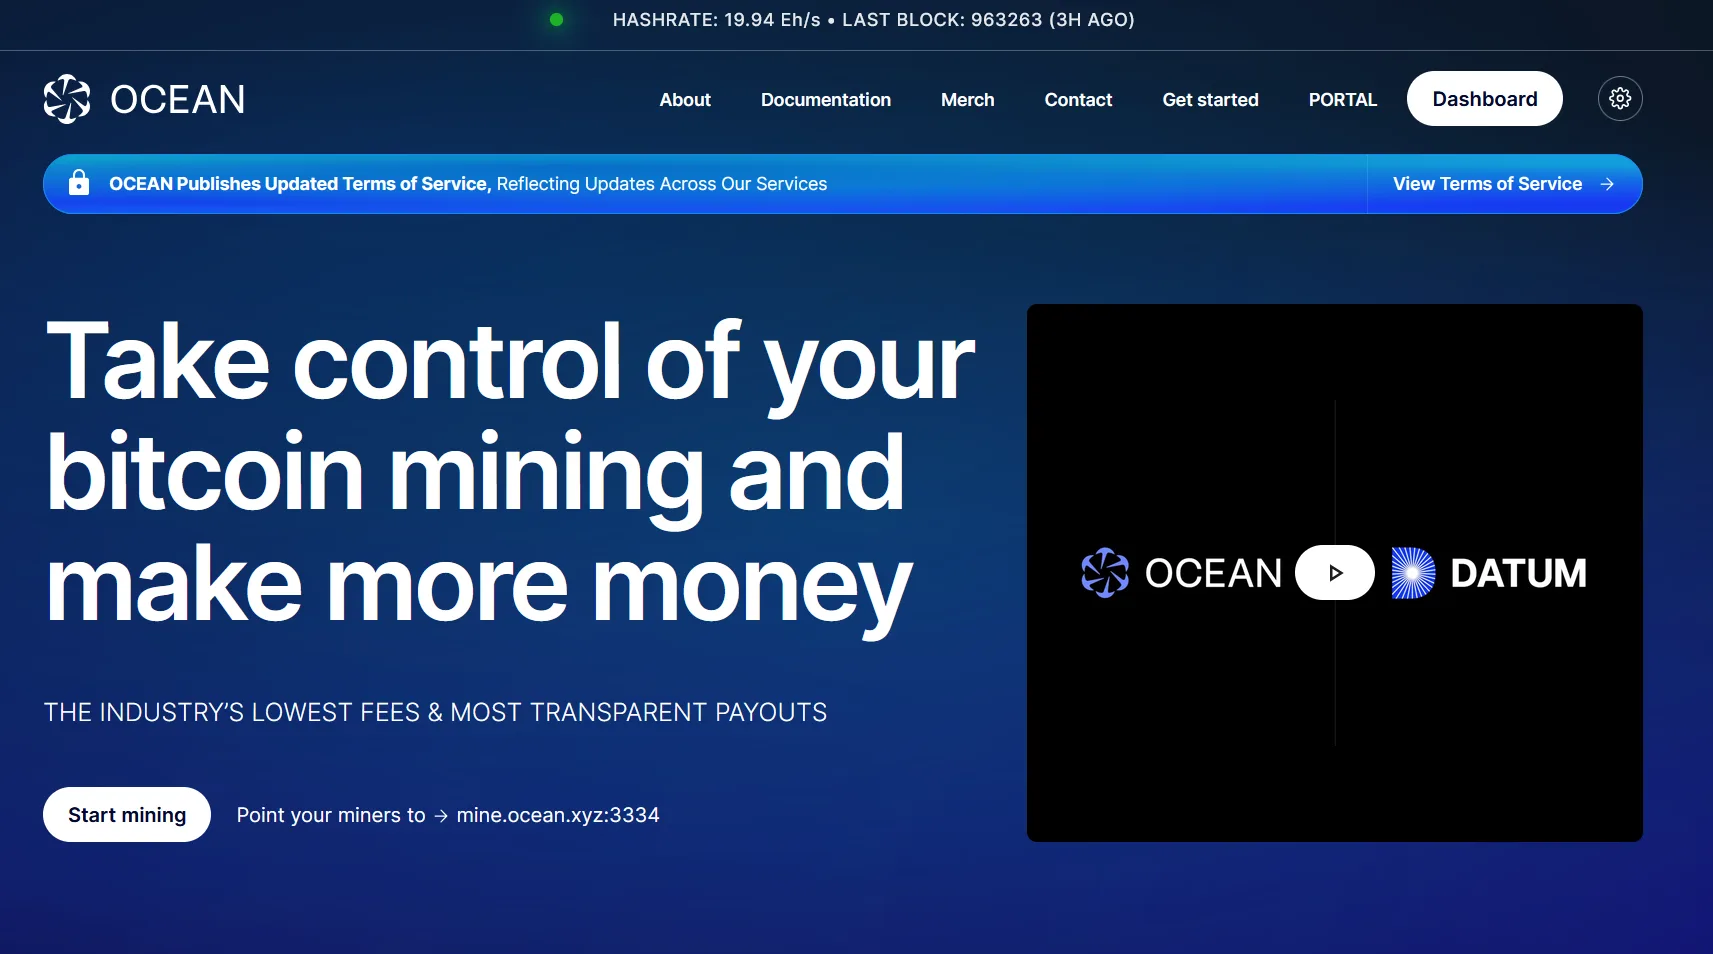Click the OCEAN swirl logo inside the video
Image resolution: width=1713 pixels, height=954 pixels.
point(1105,573)
